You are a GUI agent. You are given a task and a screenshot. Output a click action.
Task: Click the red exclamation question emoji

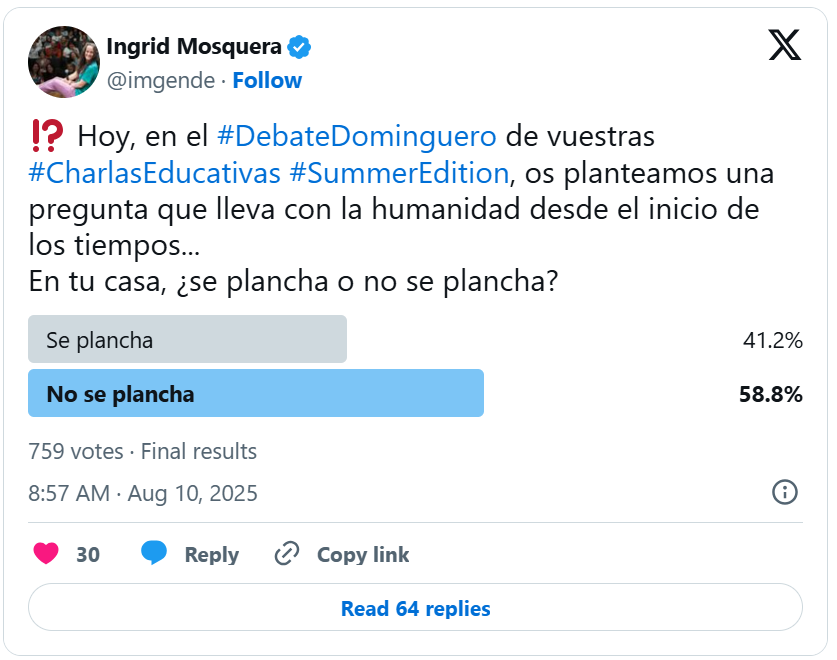click(x=47, y=134)
